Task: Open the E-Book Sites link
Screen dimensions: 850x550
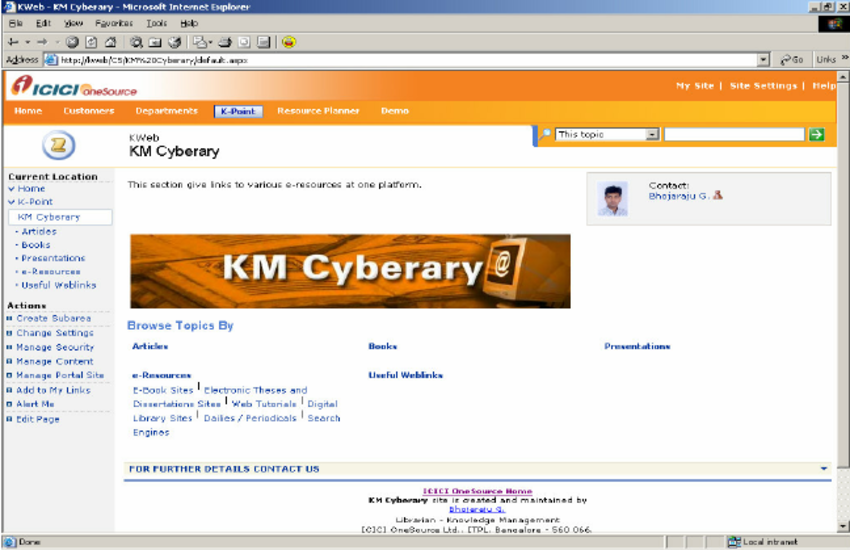Action: click(x=163, y=390)
